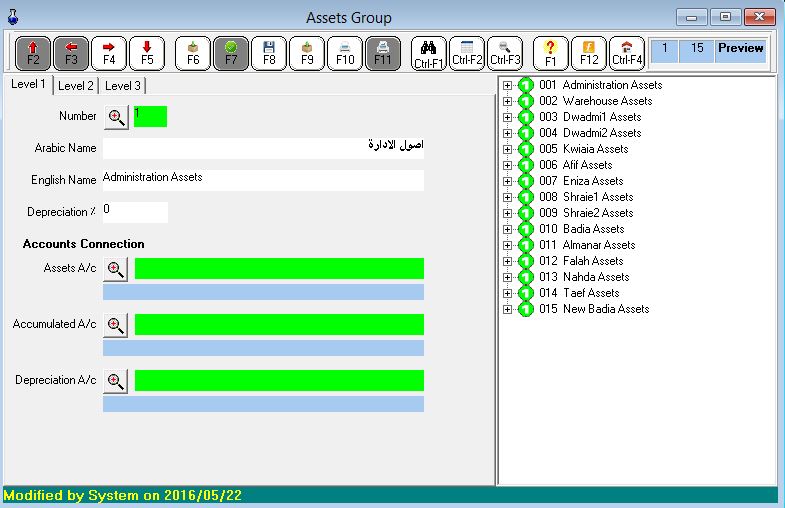Image resolution: width=785 pixels, height=508 pixels.
Task: Click magnifier lookup beside Number field
Action: click(x=117, y=117)
